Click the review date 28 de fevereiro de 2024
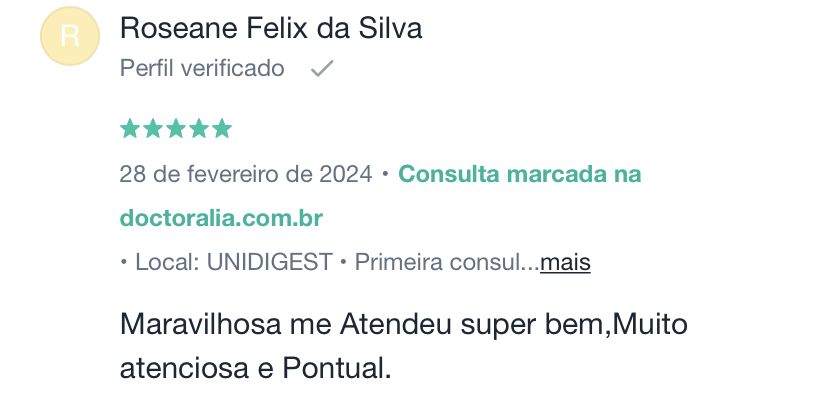828x416 pixels. point(246,174)
